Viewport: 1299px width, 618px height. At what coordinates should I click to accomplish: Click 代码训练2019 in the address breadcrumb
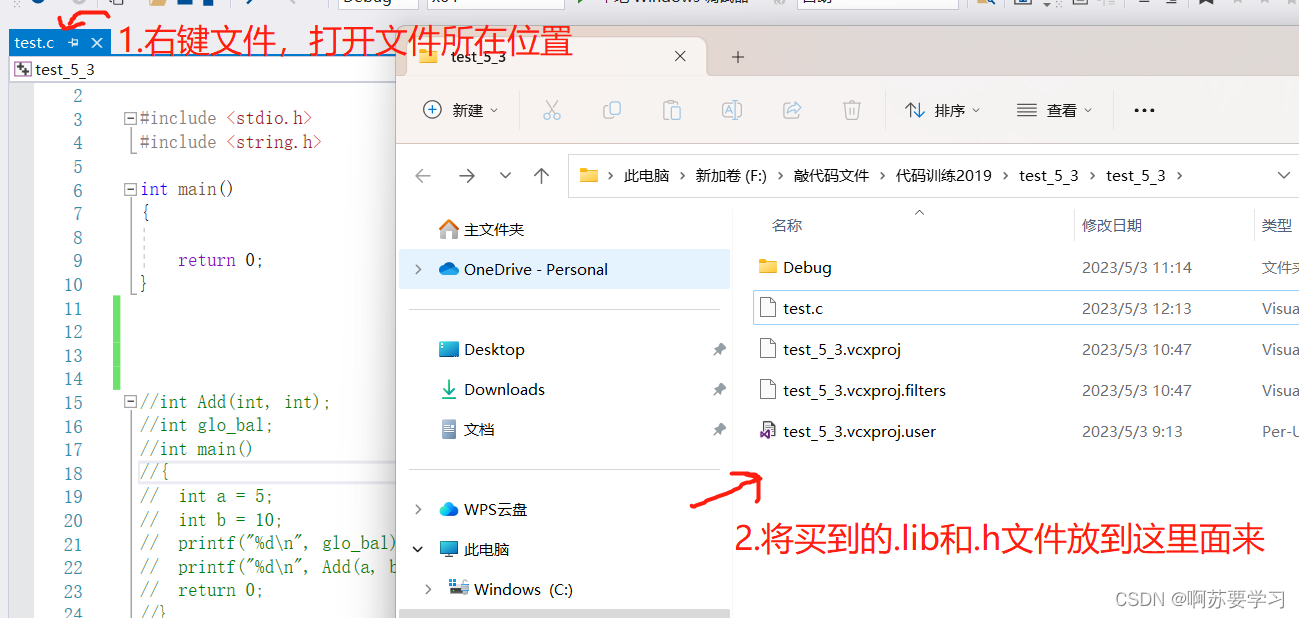tap(944, 176)
